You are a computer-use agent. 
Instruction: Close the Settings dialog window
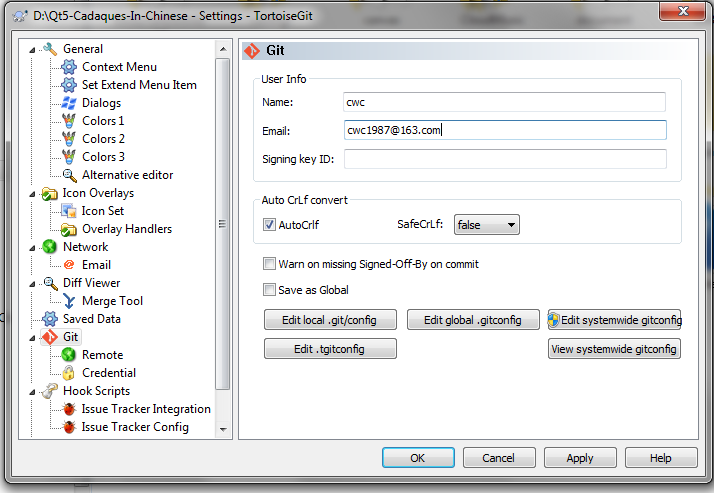pos(683,11)
